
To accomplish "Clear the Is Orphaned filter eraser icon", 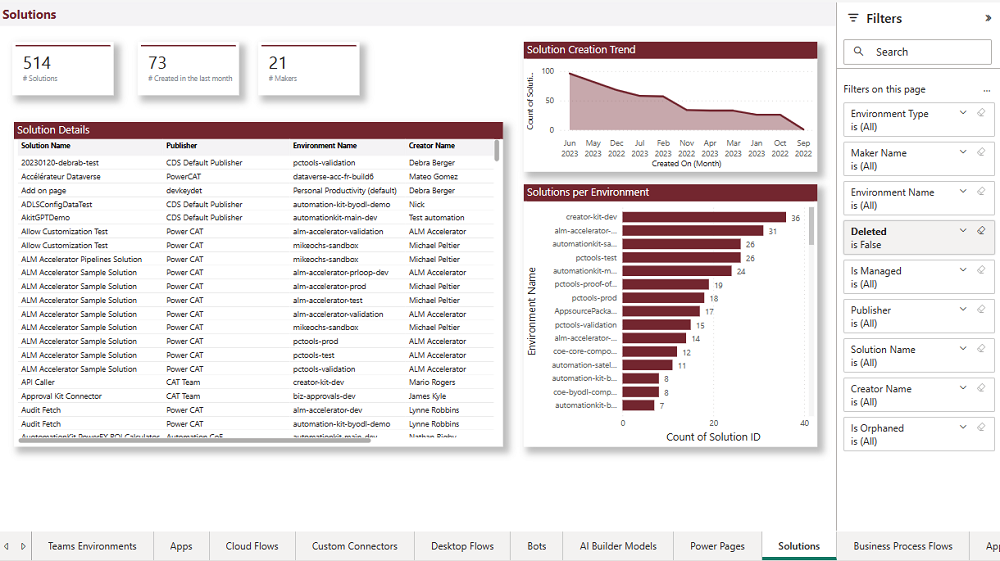I will pos(981,428).
